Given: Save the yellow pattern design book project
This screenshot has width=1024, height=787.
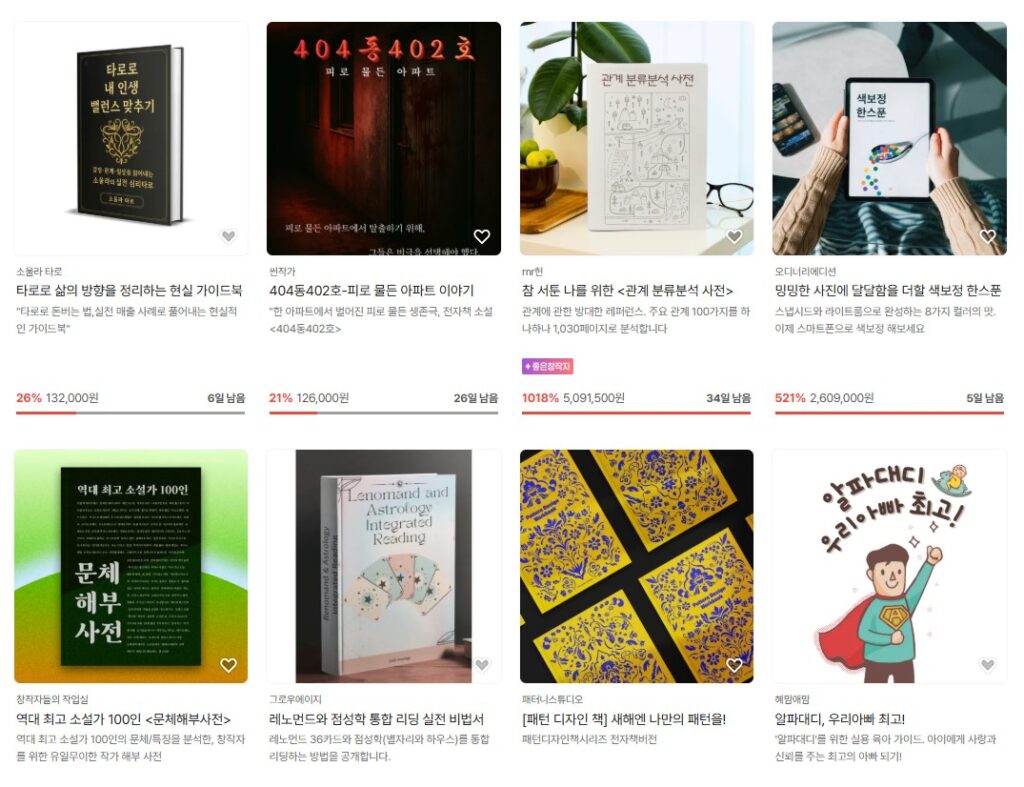Looking at the screenshot, I should (734, 665).
